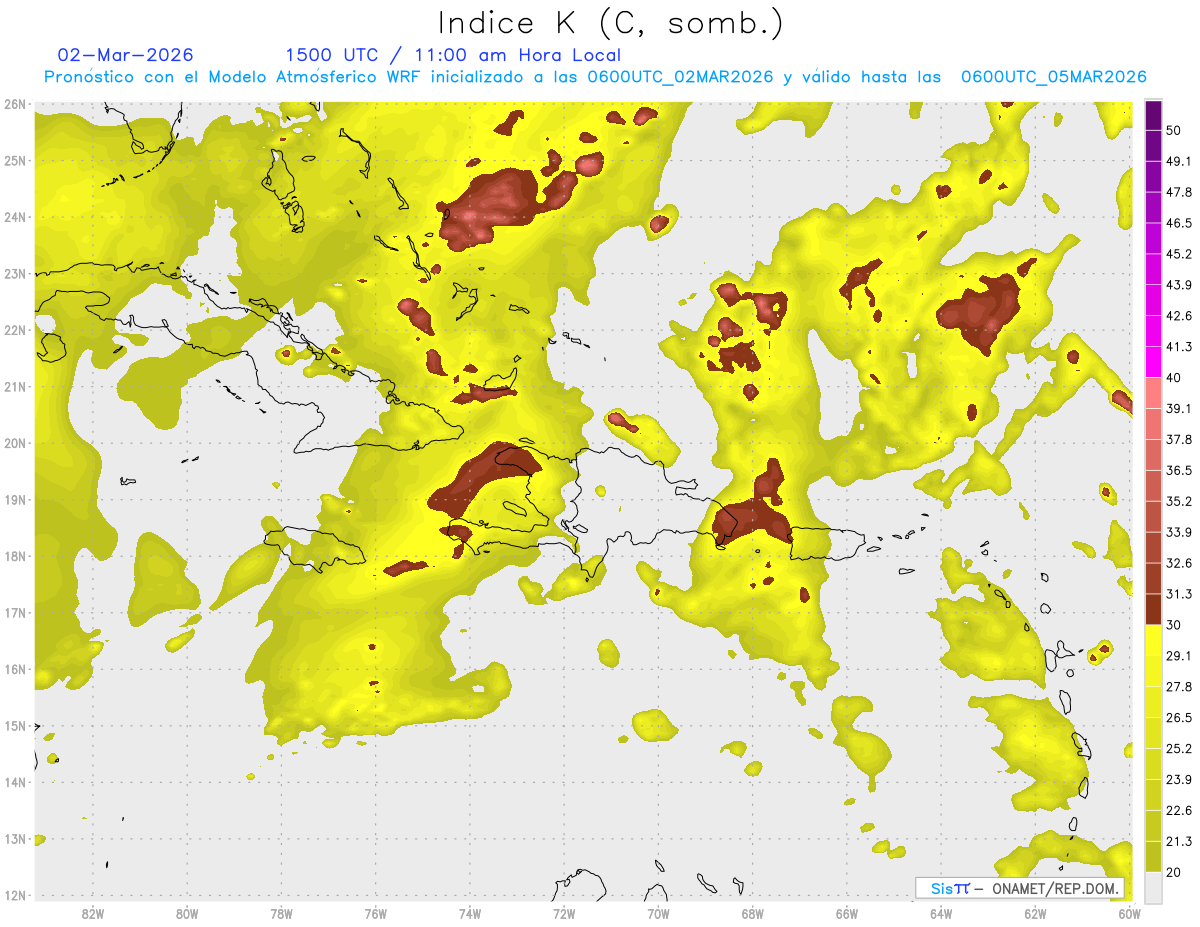Click the "18N" latitude label

point(15,556)
